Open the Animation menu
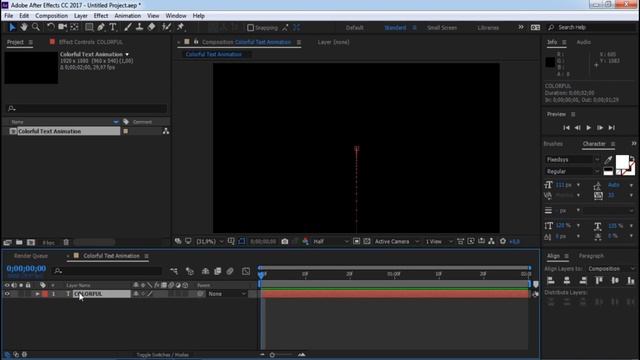 pyautogui.click(x=128, y=16)
